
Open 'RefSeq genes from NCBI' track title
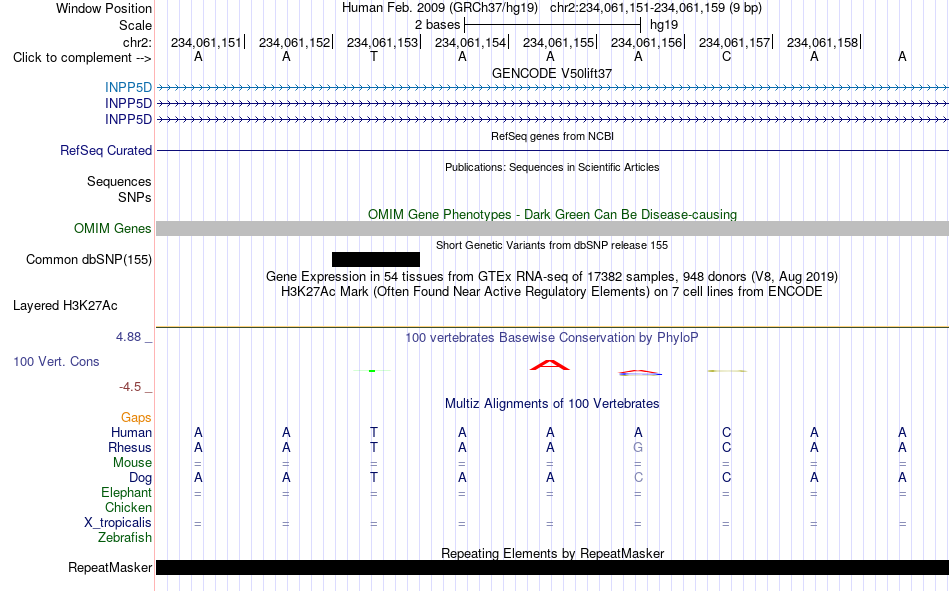coord(552,136)
